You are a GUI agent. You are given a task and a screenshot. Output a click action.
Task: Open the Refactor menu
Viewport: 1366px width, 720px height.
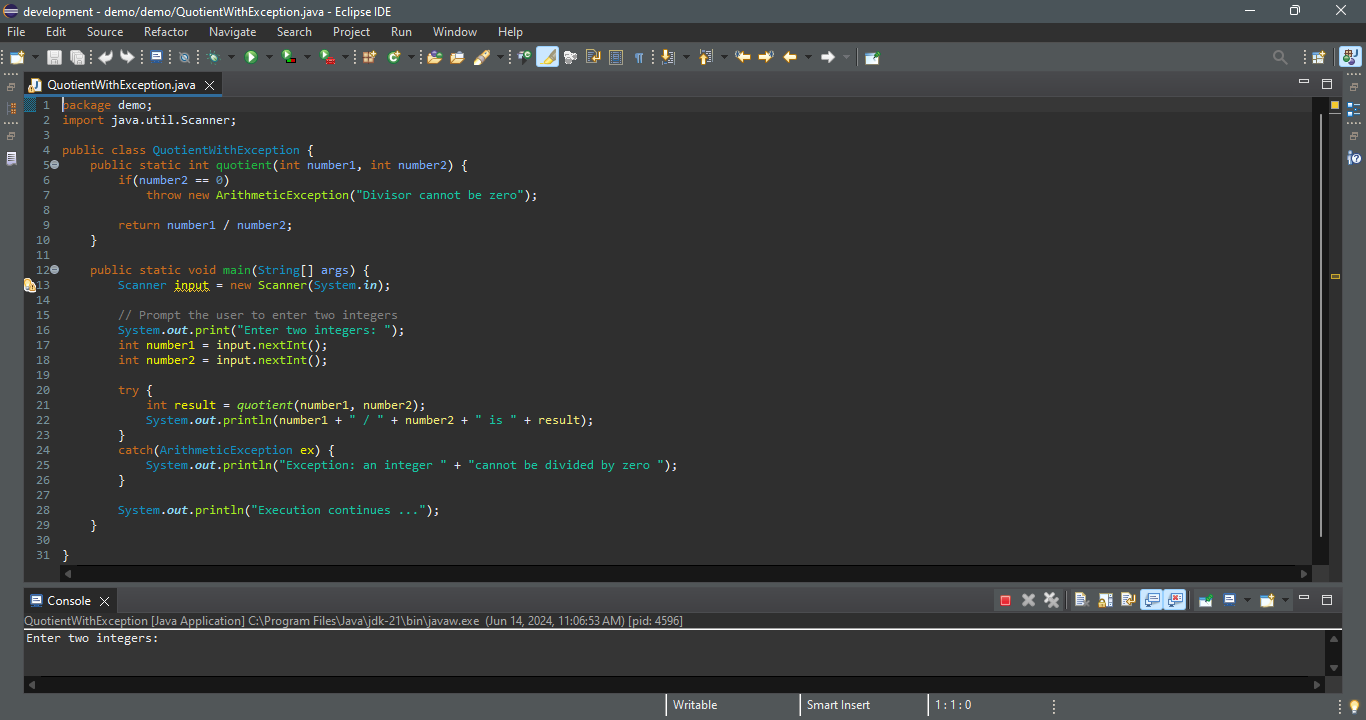pos(166,32)
